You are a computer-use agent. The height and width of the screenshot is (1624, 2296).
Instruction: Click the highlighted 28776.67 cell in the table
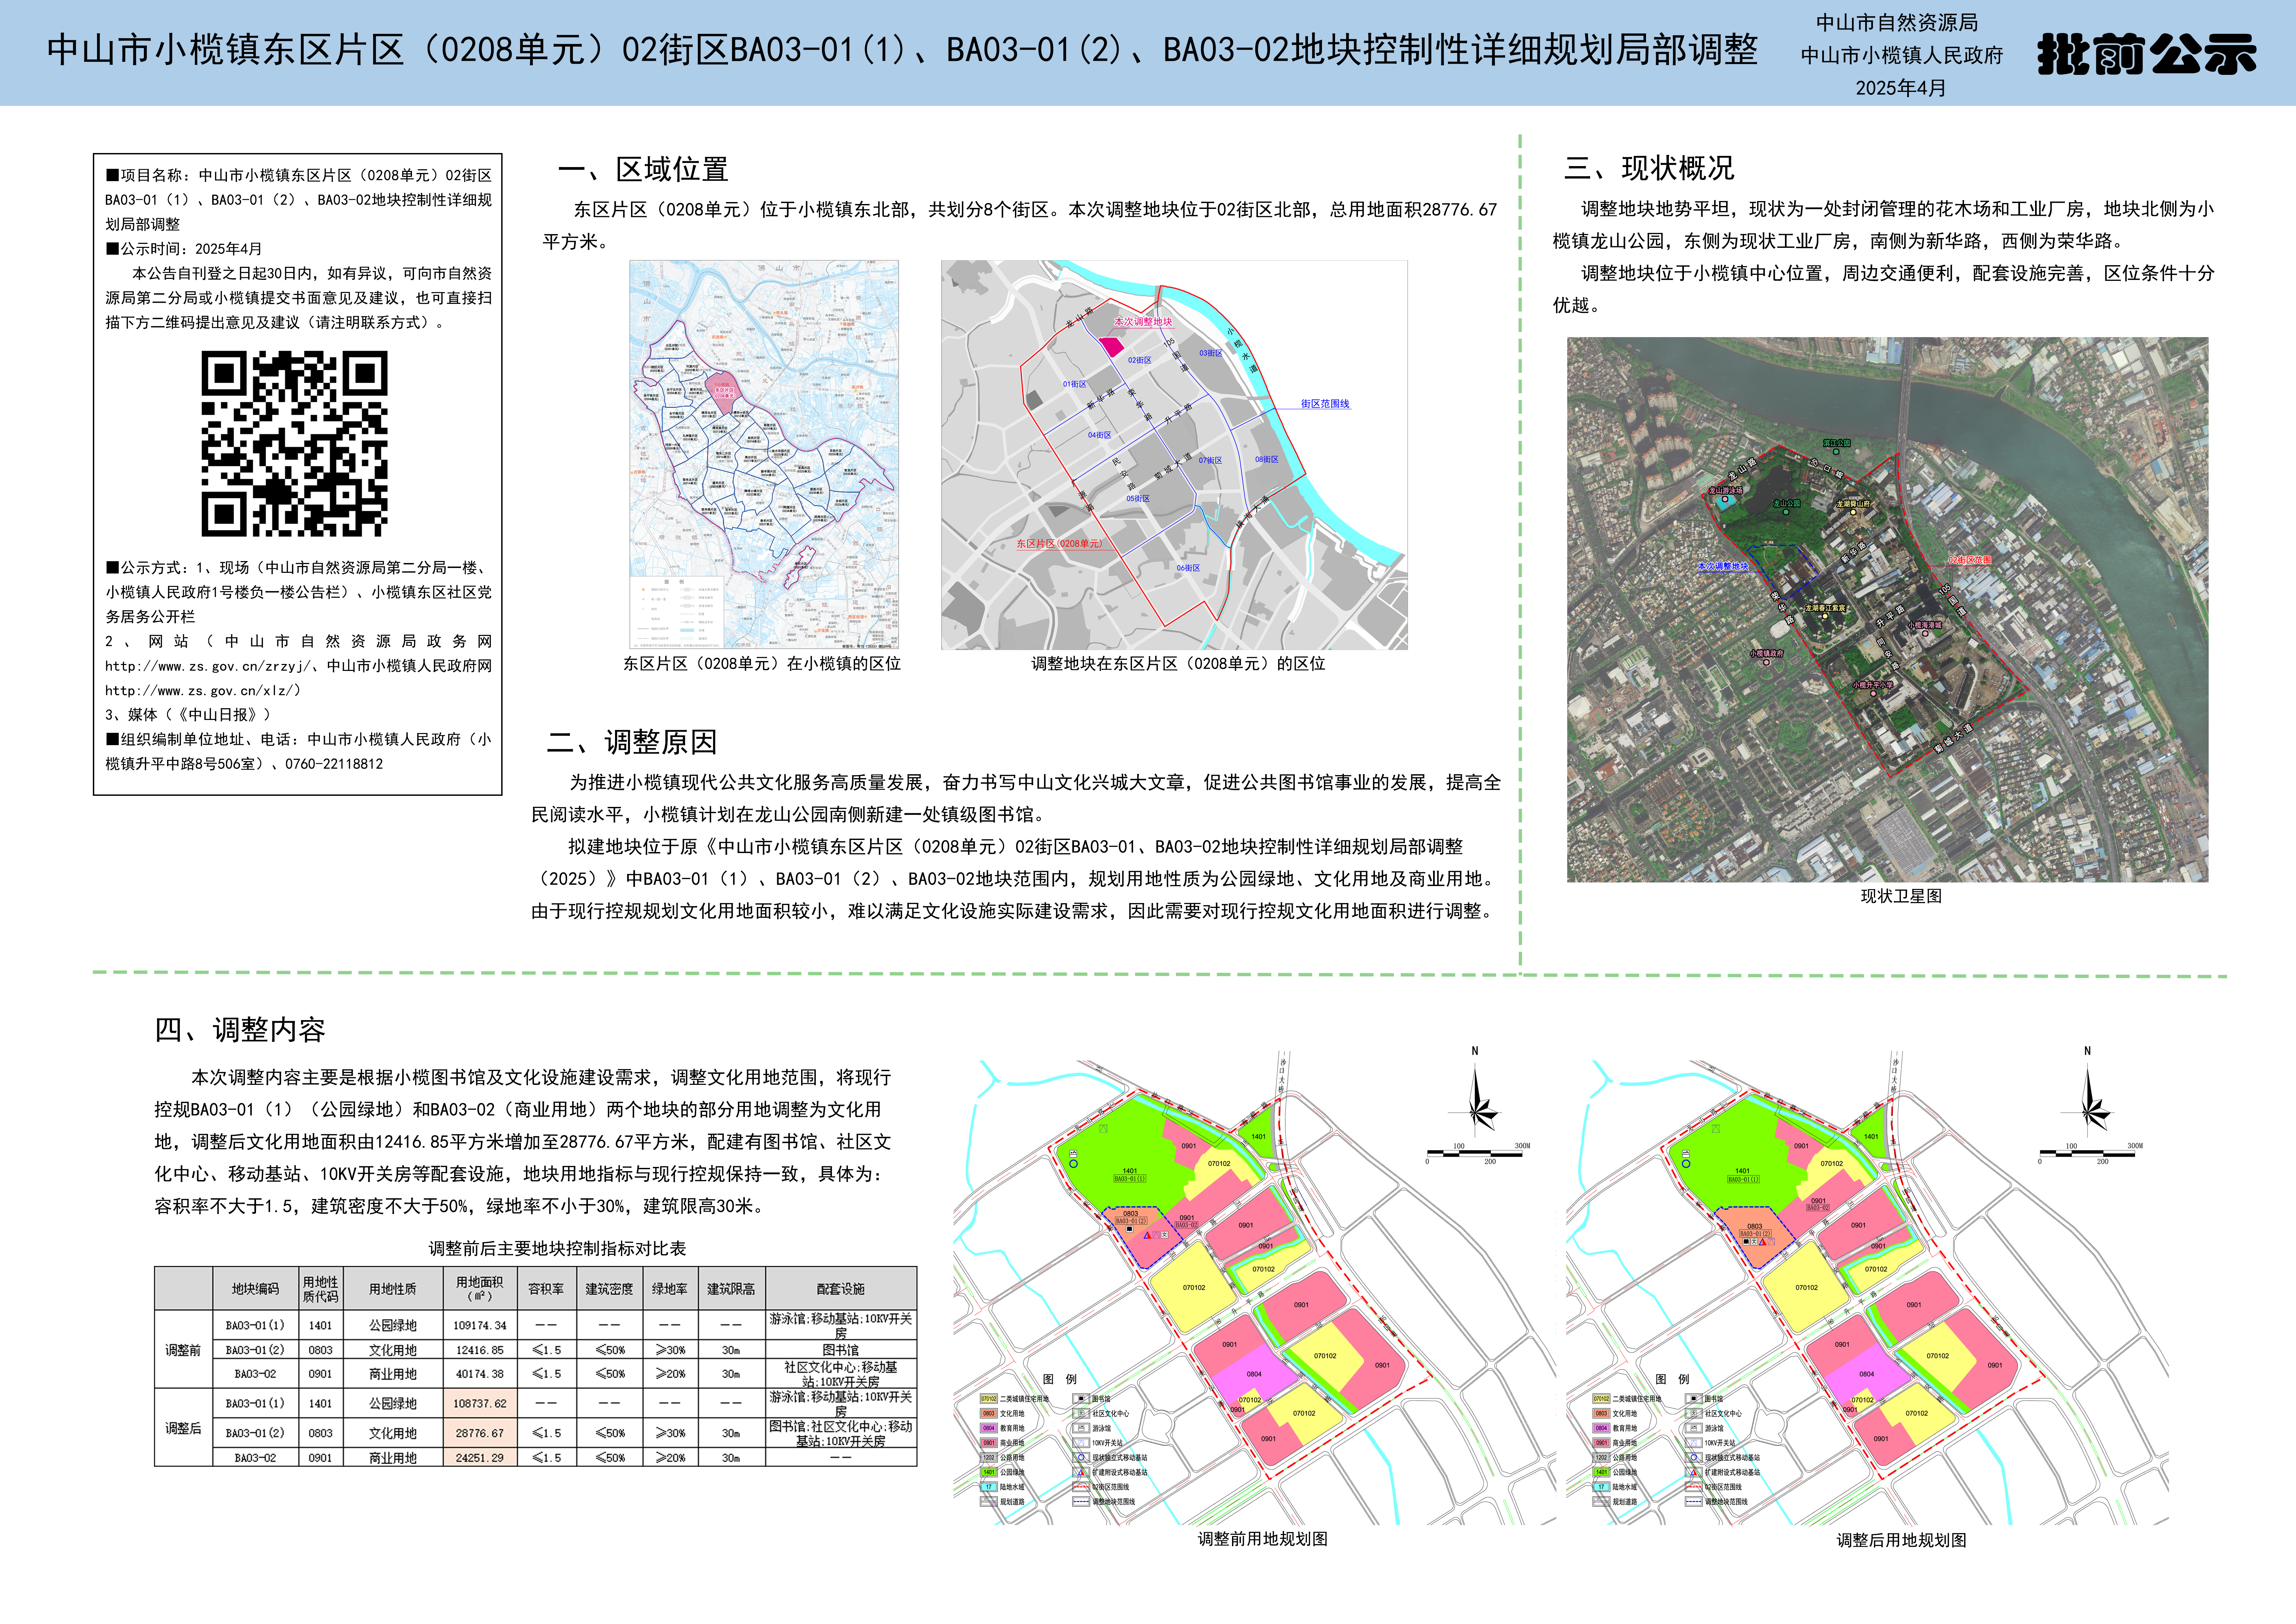pos(480,1433)
